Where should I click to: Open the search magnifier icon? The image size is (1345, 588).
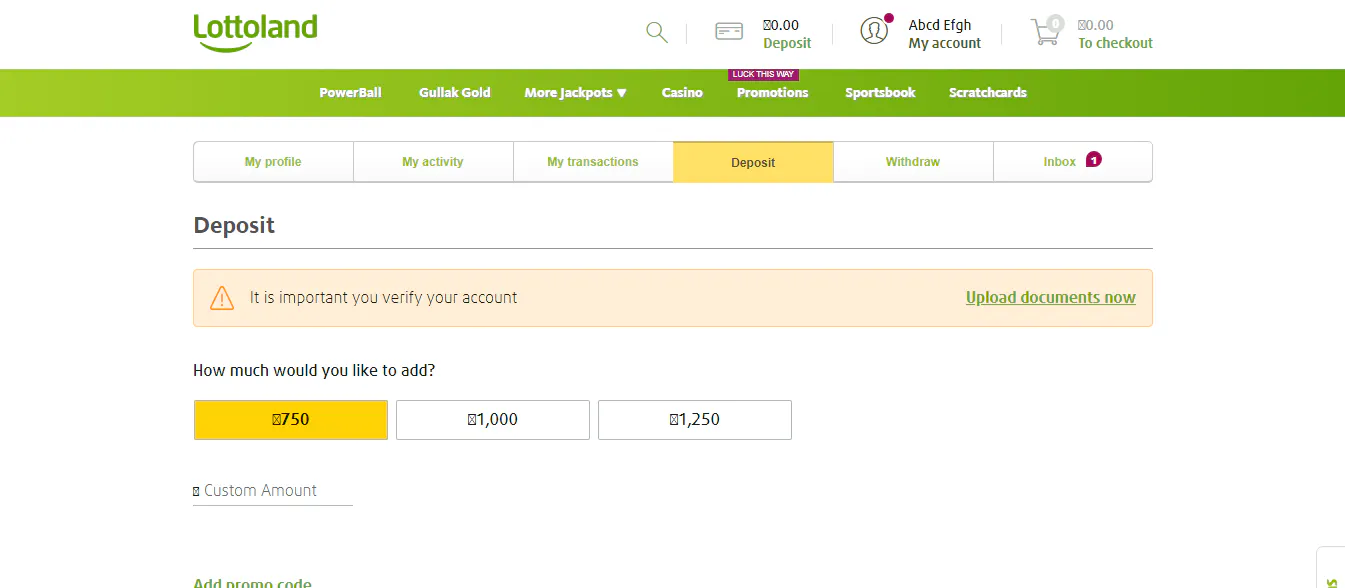click(x=656, y=32)
